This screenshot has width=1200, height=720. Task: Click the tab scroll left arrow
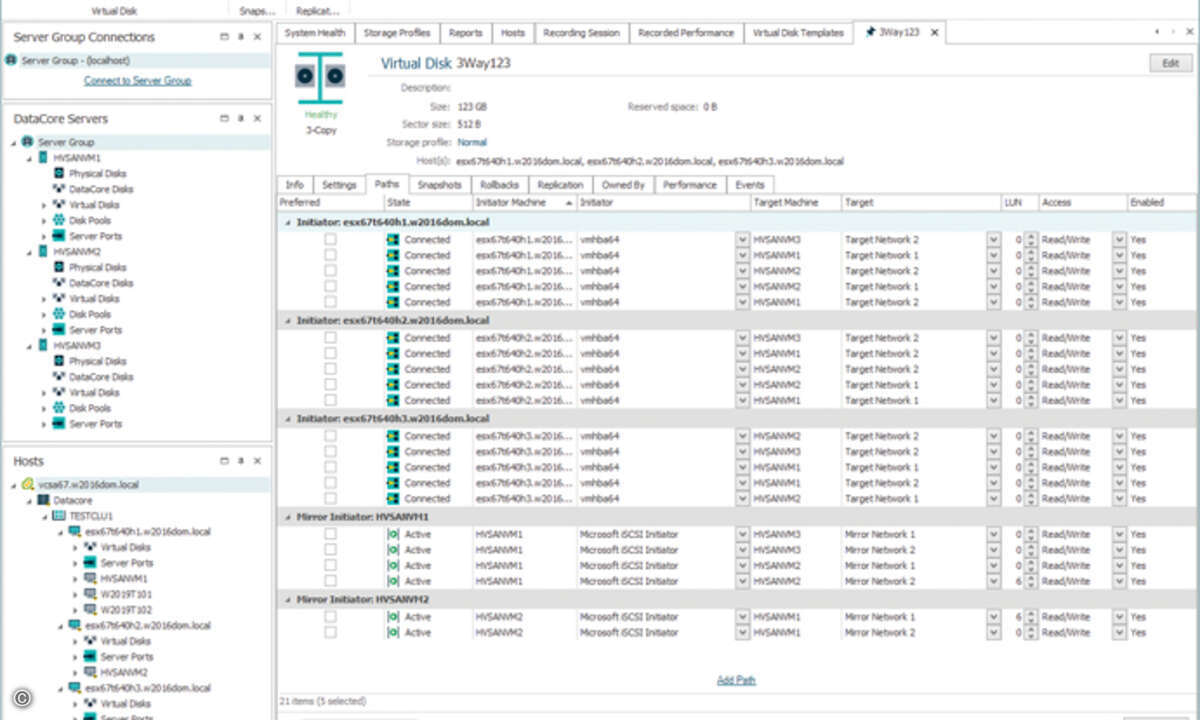click(x=1157, y=32)
